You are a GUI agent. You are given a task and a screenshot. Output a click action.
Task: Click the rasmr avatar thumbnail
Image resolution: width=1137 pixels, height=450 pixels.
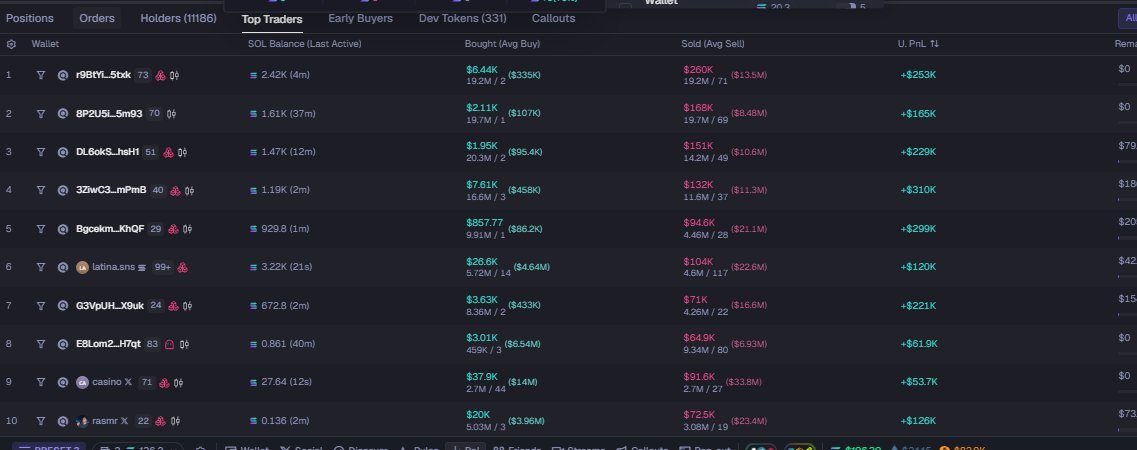(83, 420)
